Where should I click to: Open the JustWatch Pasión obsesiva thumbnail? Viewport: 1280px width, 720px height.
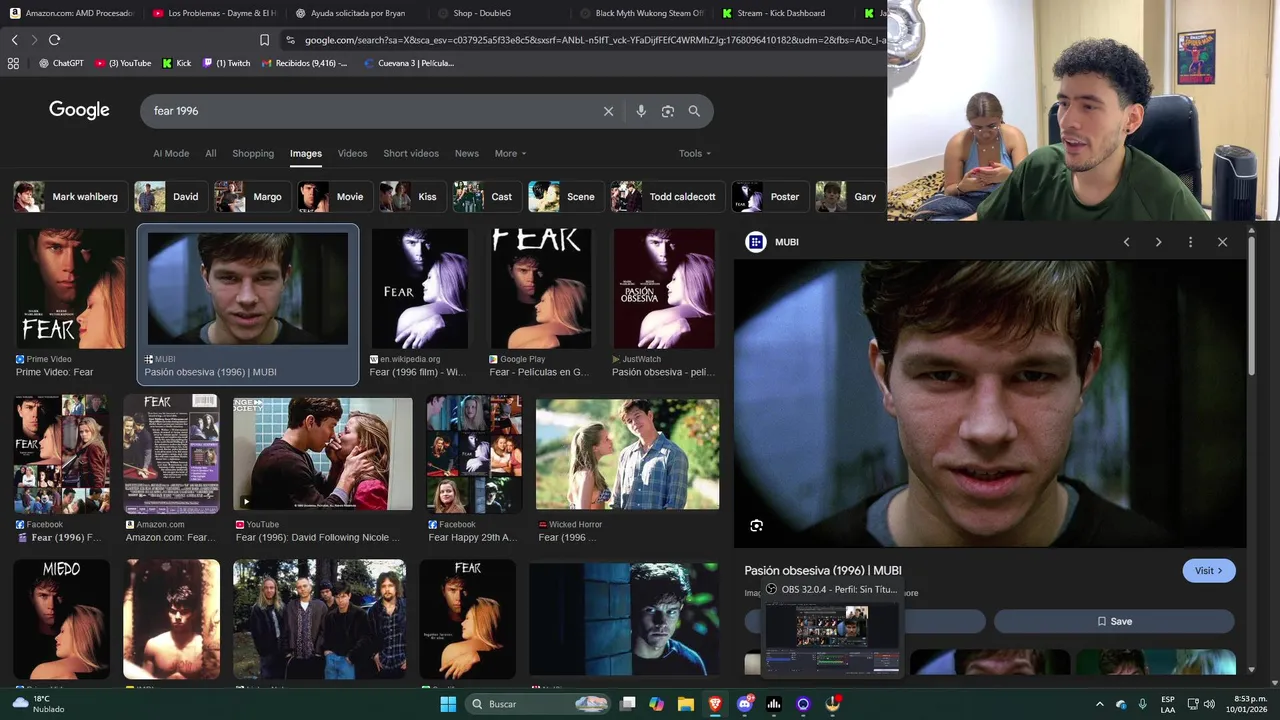pos(664,289)
